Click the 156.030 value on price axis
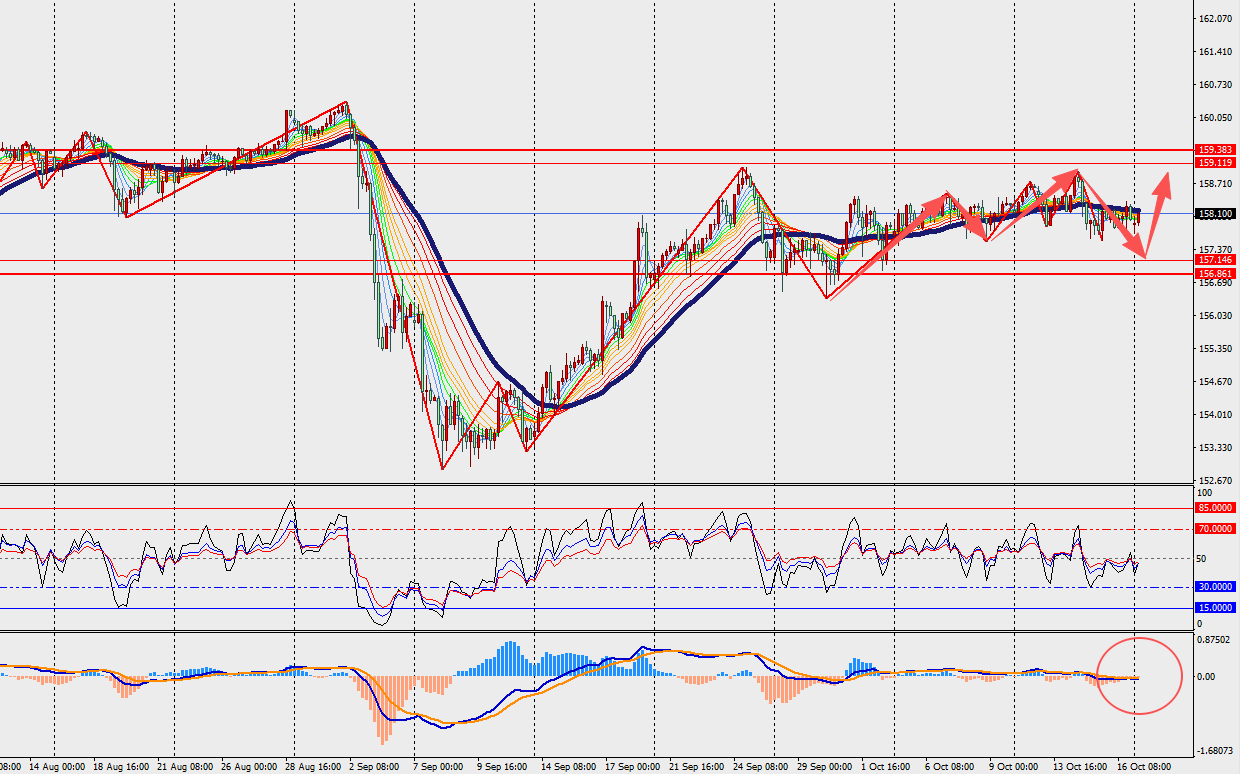Image resolution: width=1241 pixels, height=774 pixels. pos(1216,316)
